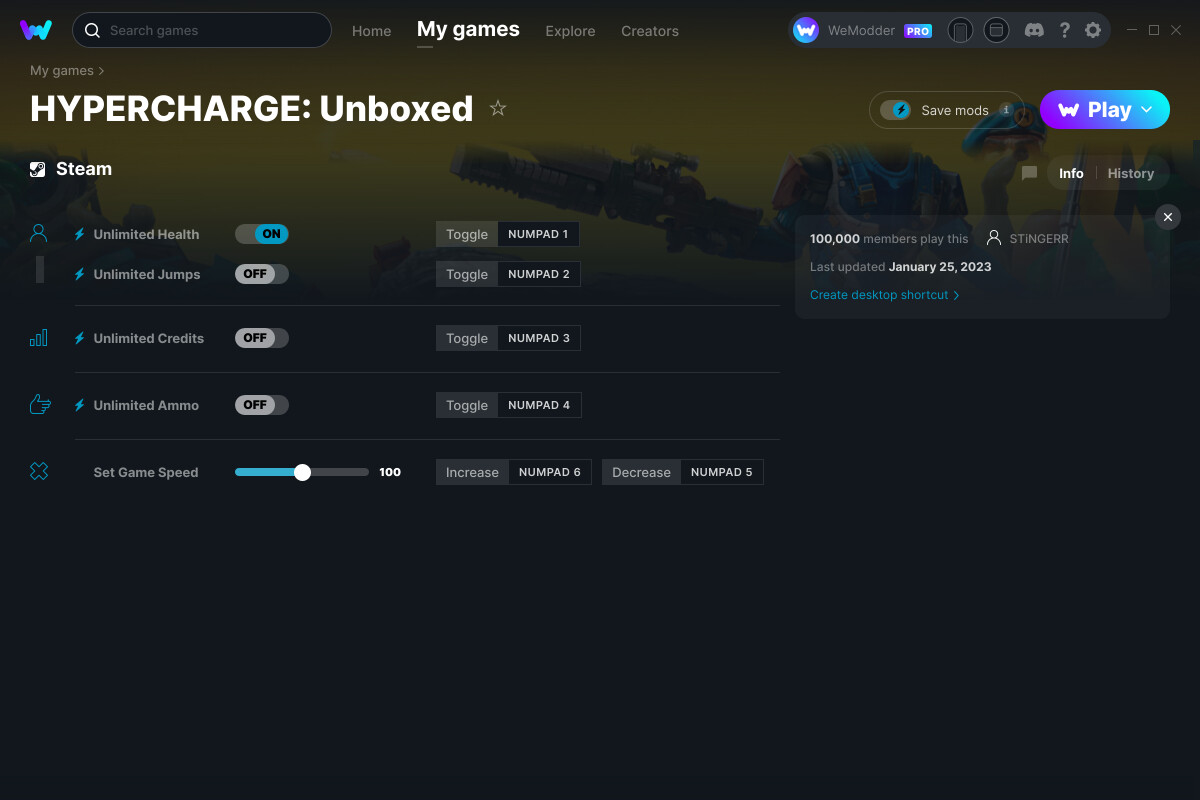This screenshot has height=800, width=1200.
Task: Open the Explore tab
Action: coord(570,31)
